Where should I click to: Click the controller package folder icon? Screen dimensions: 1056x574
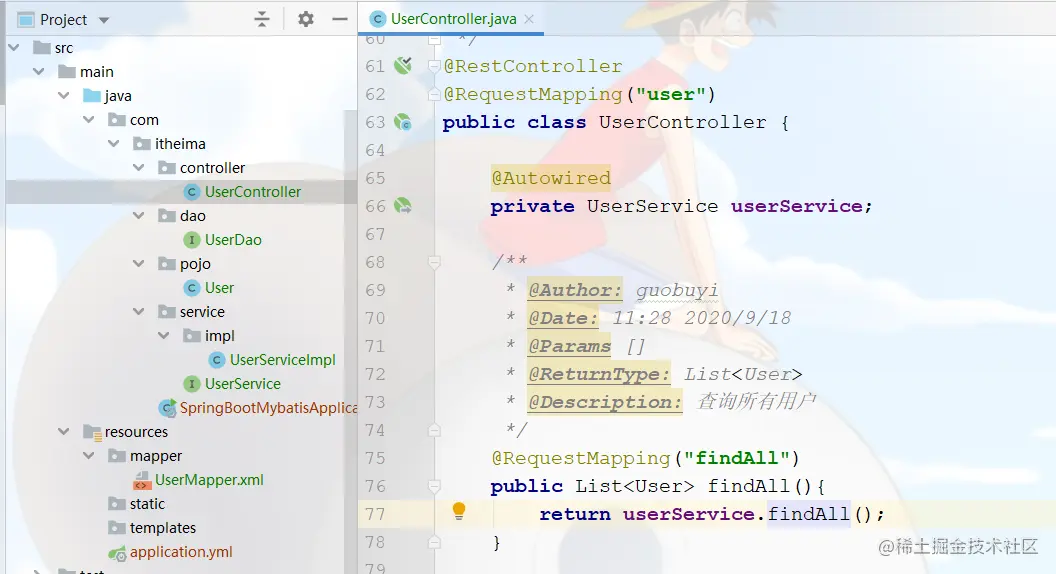coord(166,168)
